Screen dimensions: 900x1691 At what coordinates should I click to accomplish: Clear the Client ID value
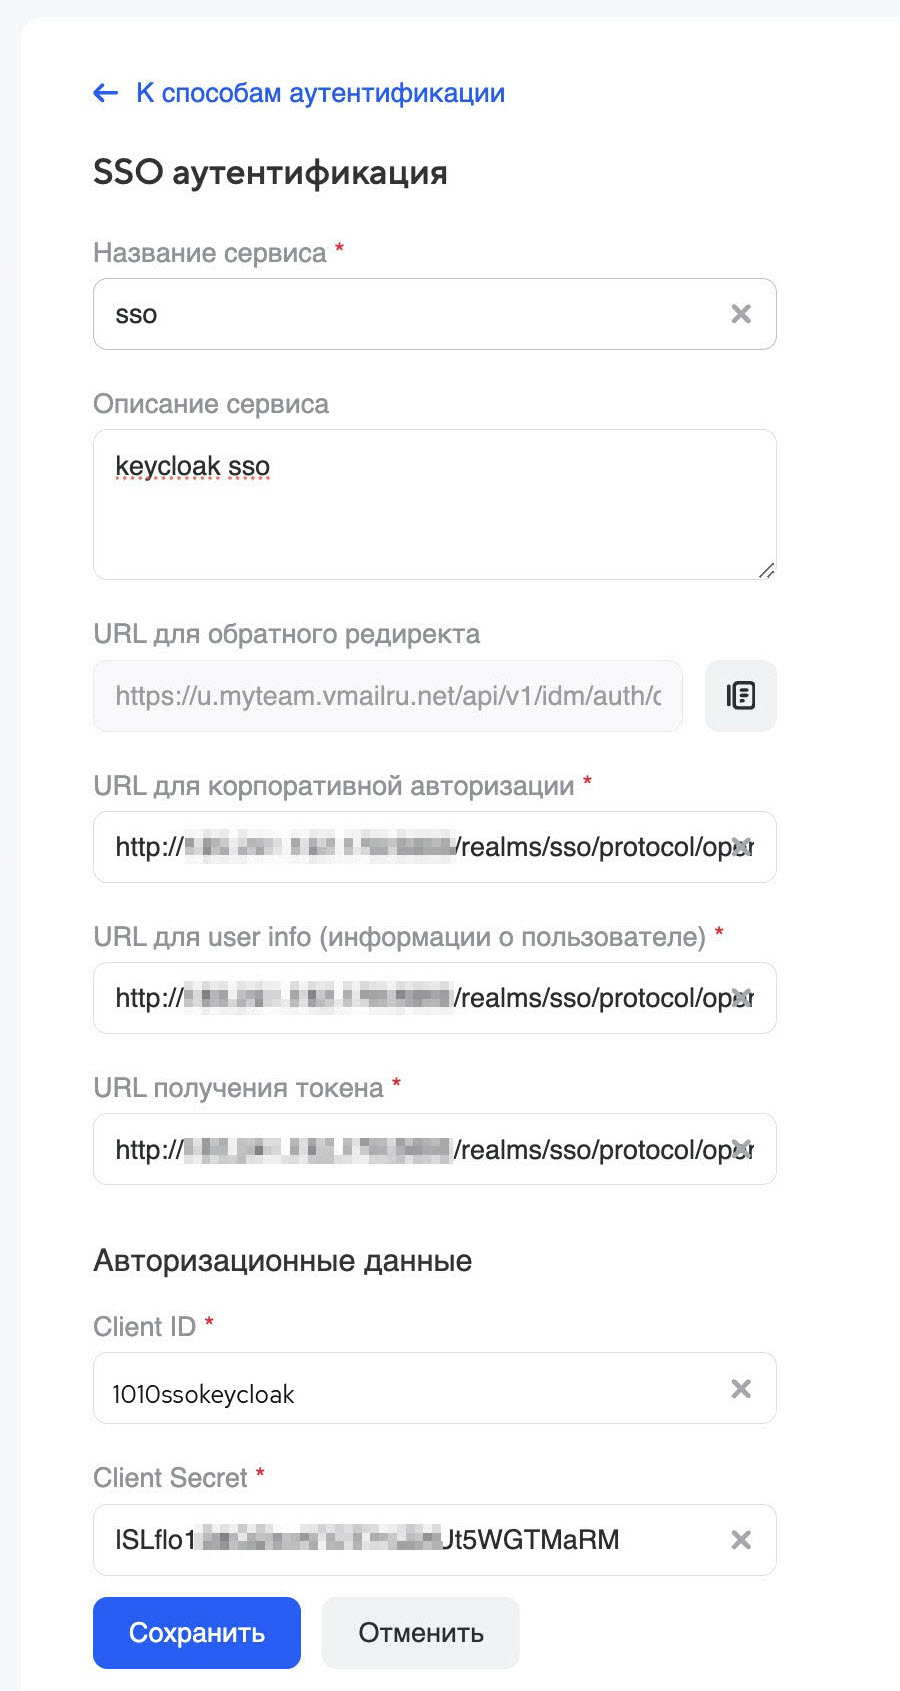coord(741,1388)
